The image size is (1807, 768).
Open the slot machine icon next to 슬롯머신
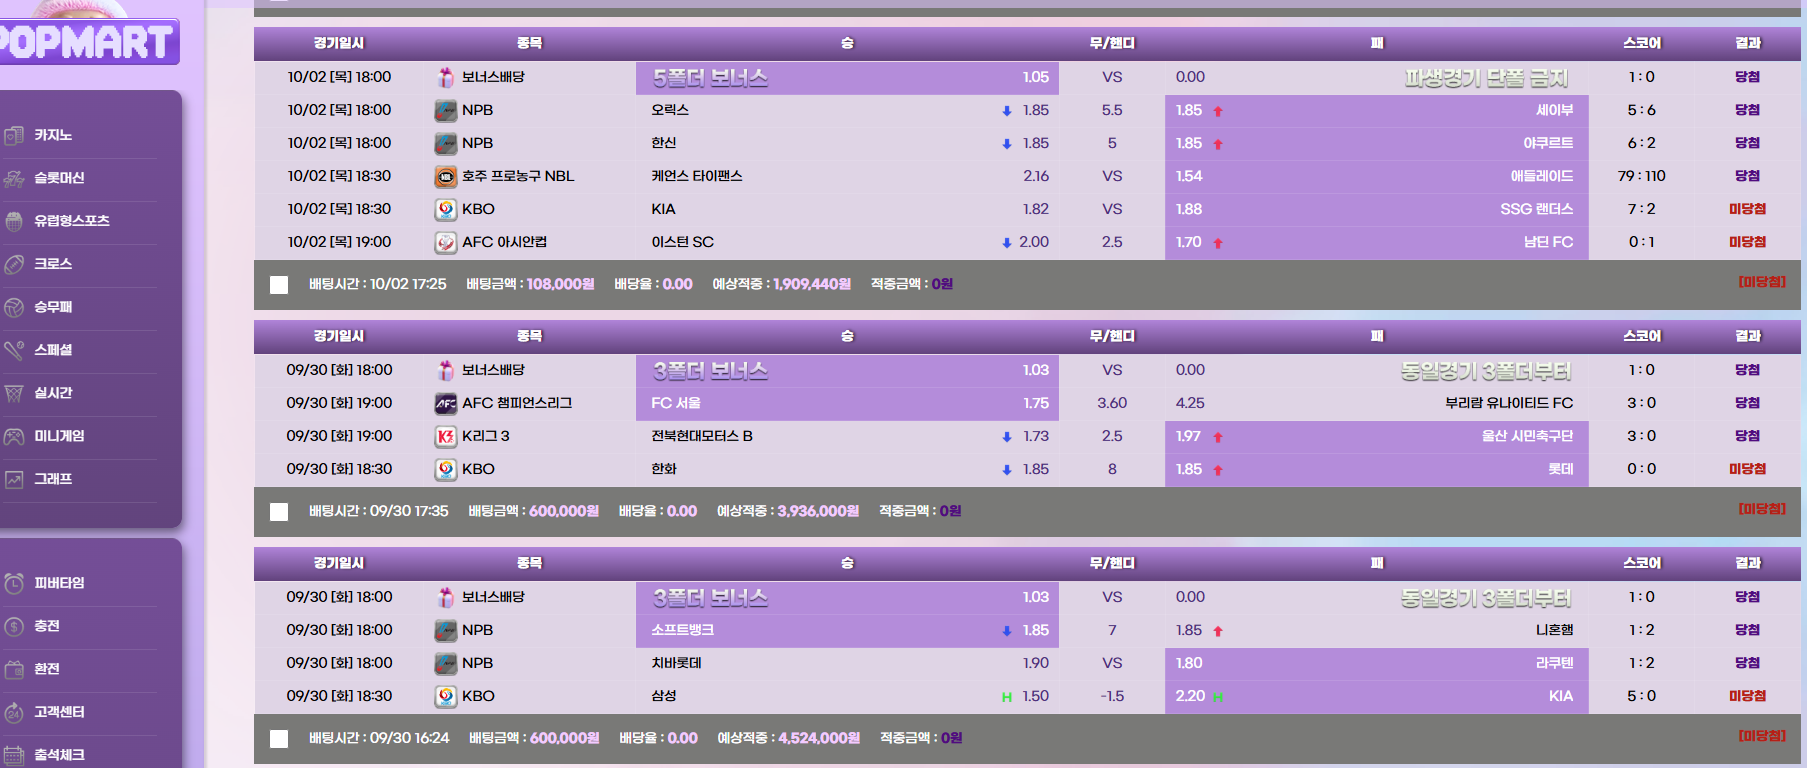coord(14,178)
